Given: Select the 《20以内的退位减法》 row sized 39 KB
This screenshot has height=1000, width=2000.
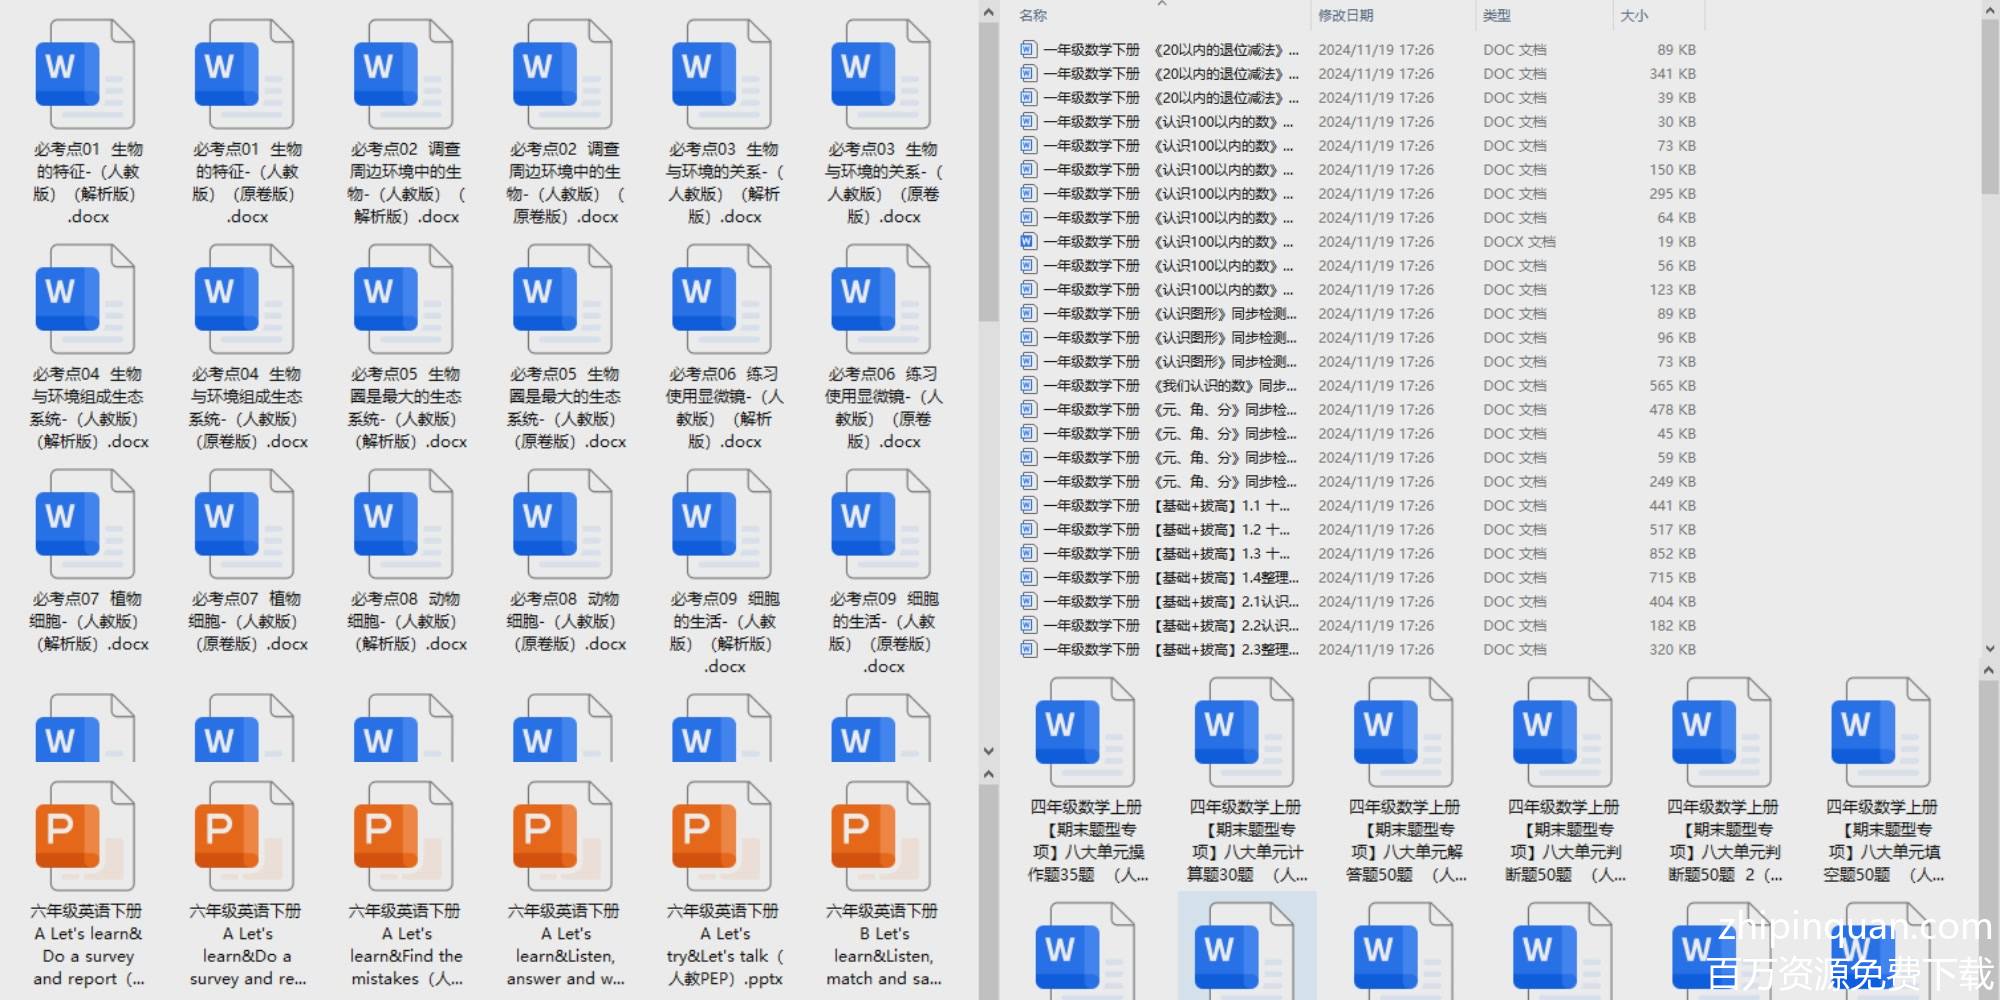Looking at the screenshot, I should click(x=1358, y=98).
